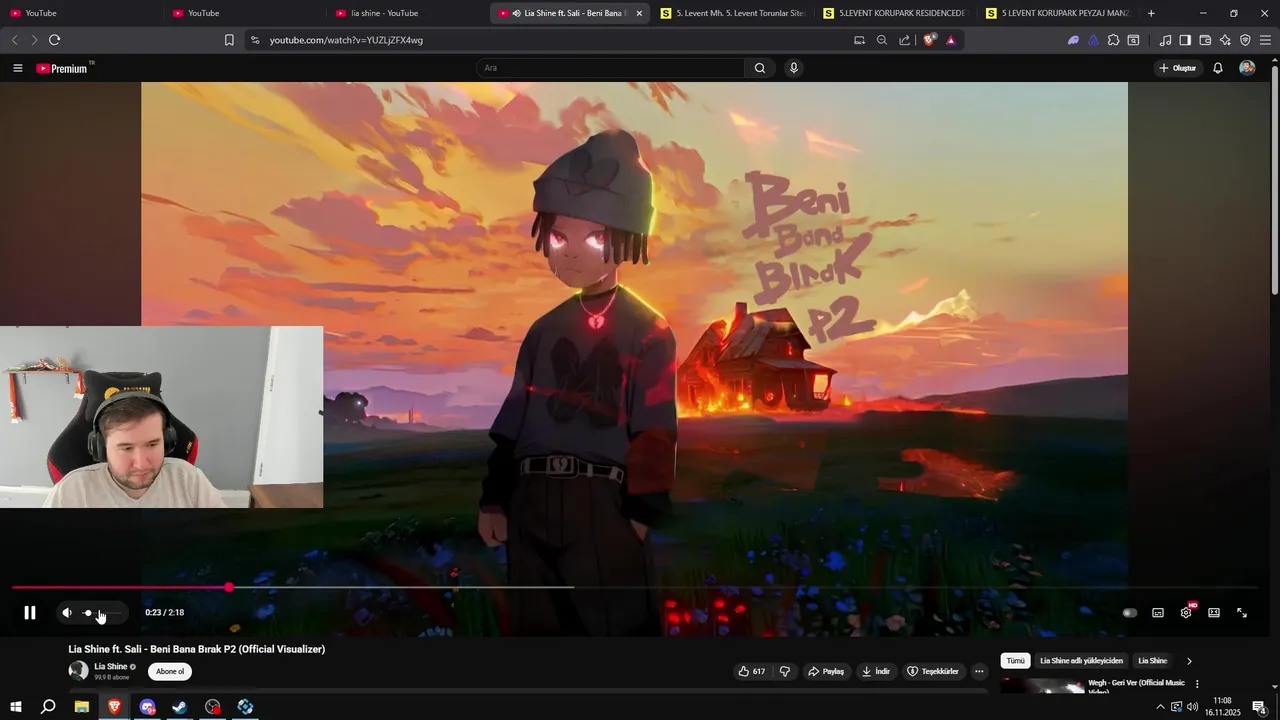1280x720 pixels.
Task: Like the video (617 likes)
Action: (752, 671)
